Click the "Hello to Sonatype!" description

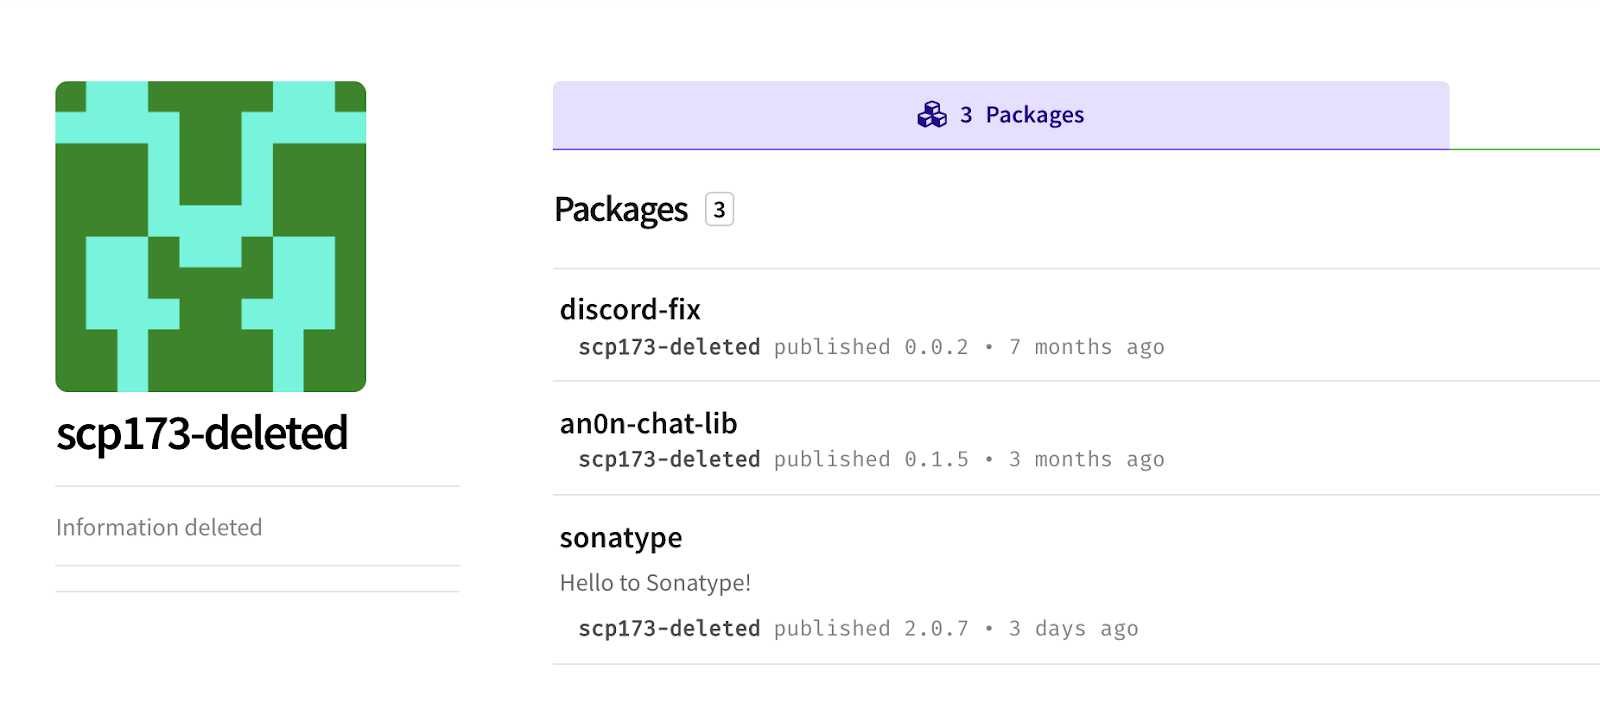tap(655, 583)
